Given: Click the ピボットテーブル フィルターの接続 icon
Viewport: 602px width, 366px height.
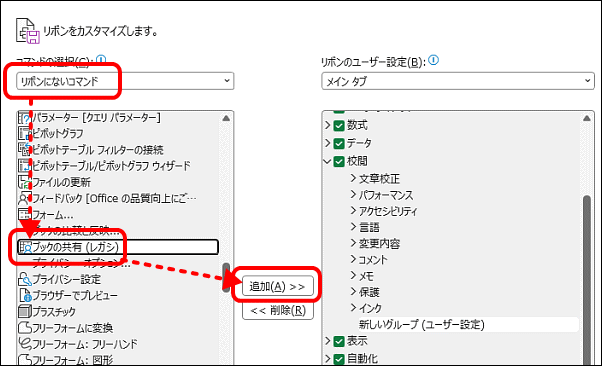Looking at the screenshot, I should [x=25, y=149].
